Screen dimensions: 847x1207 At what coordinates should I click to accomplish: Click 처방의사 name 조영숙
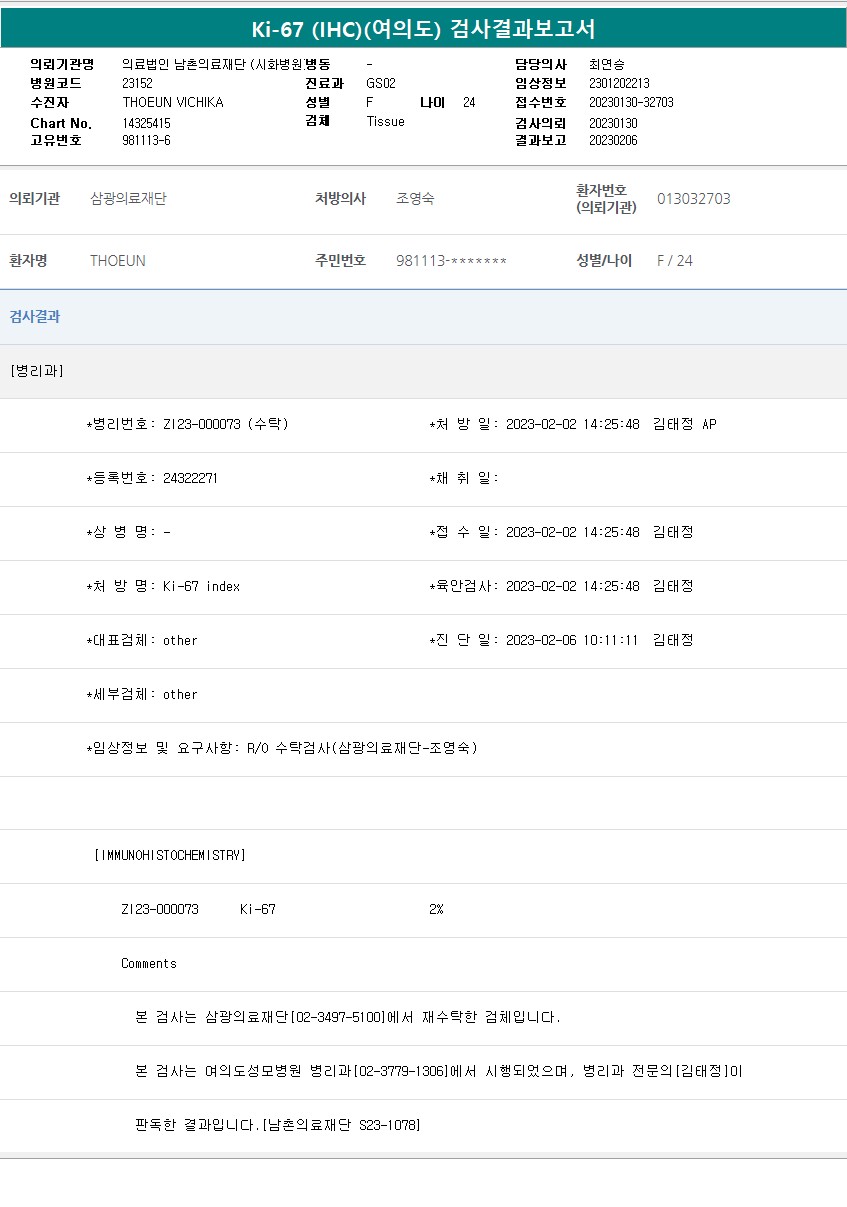coord(415,199)
